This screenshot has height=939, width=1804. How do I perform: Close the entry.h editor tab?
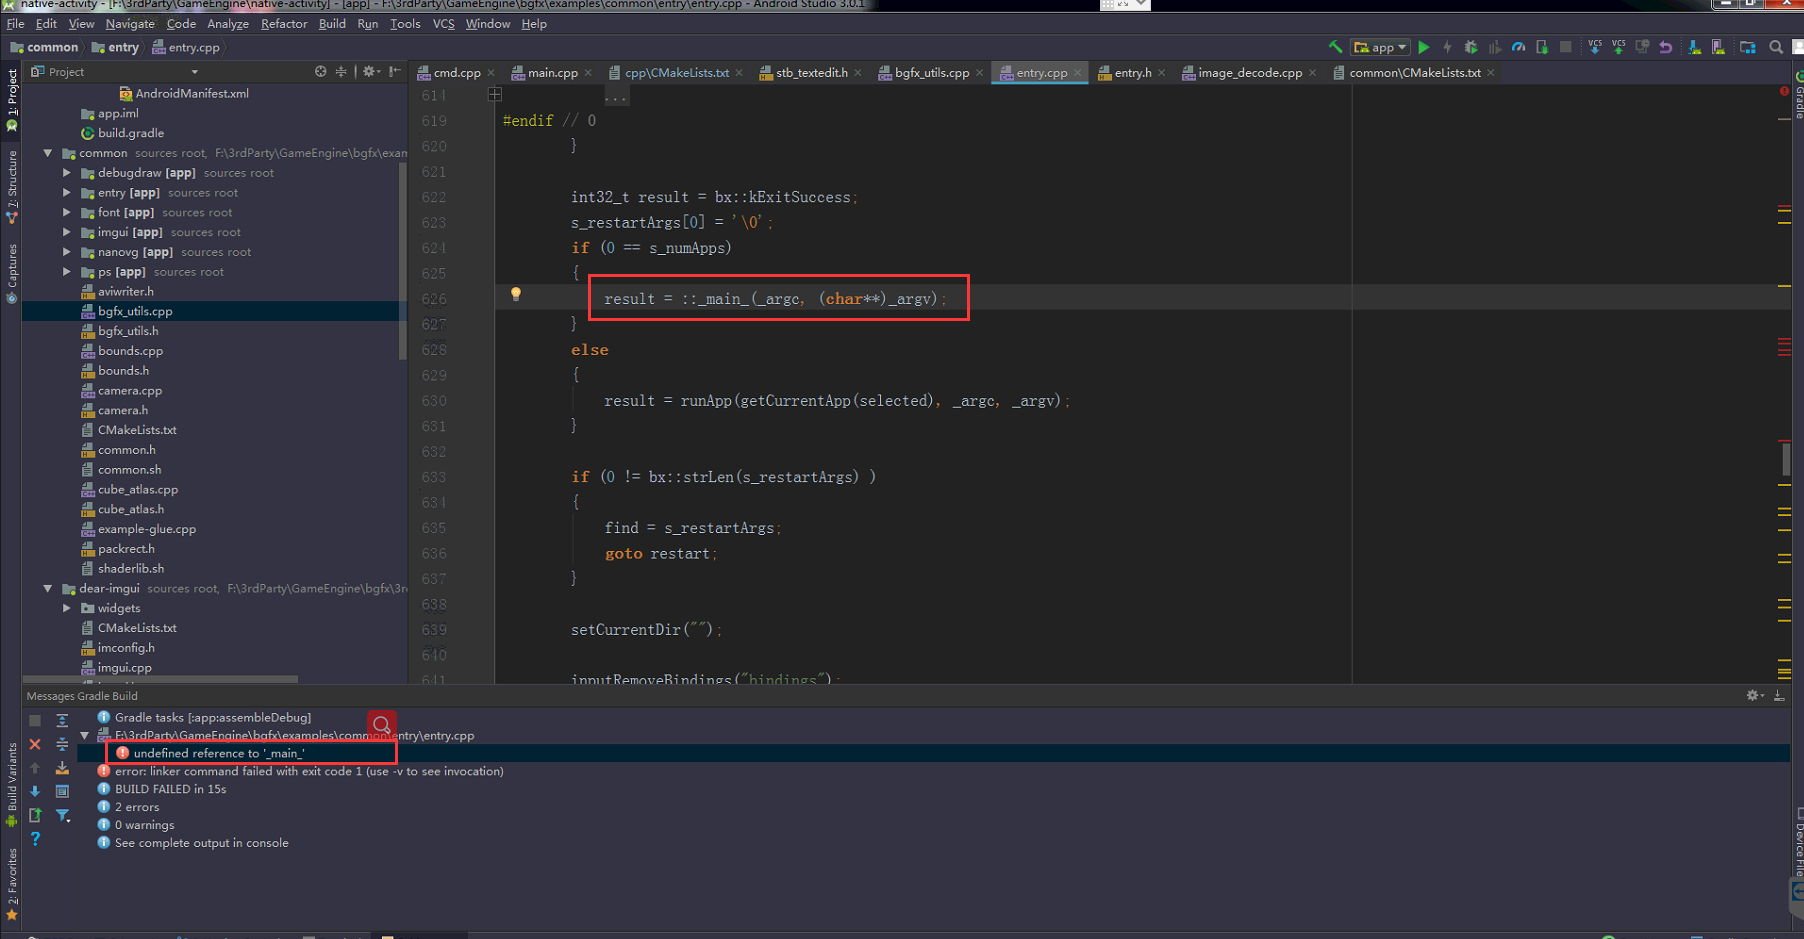[1161, 73]
